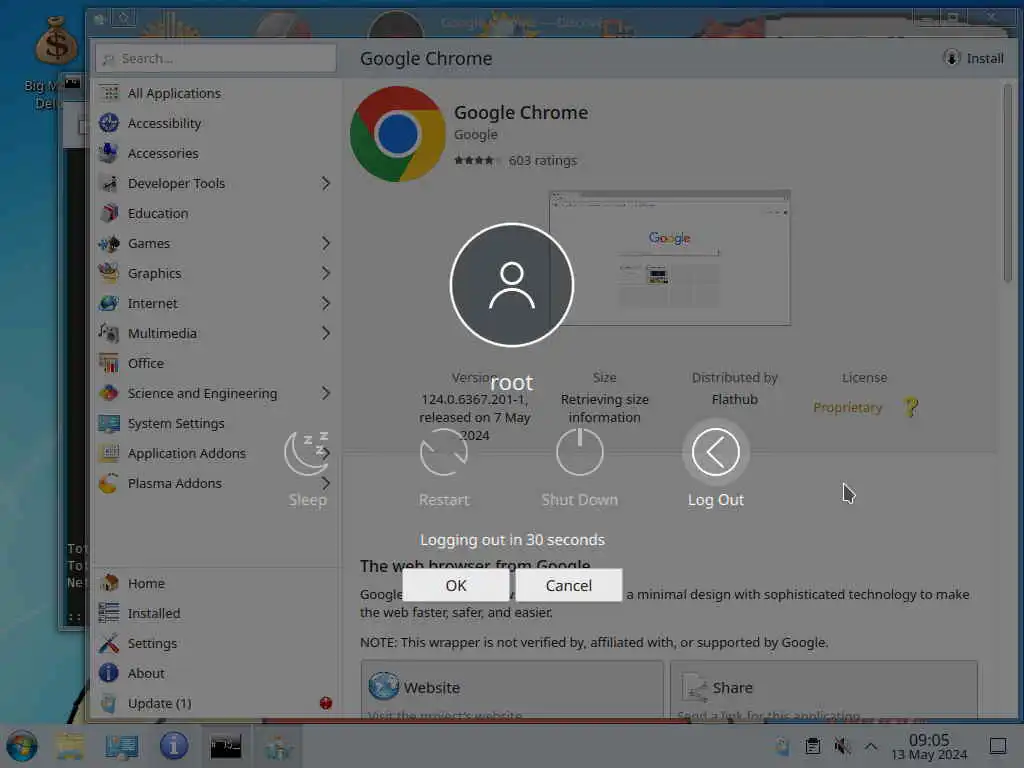Expand the Developer Tools submenu arrow
Screen dimensions: 1024x768
tap(325, 184)
